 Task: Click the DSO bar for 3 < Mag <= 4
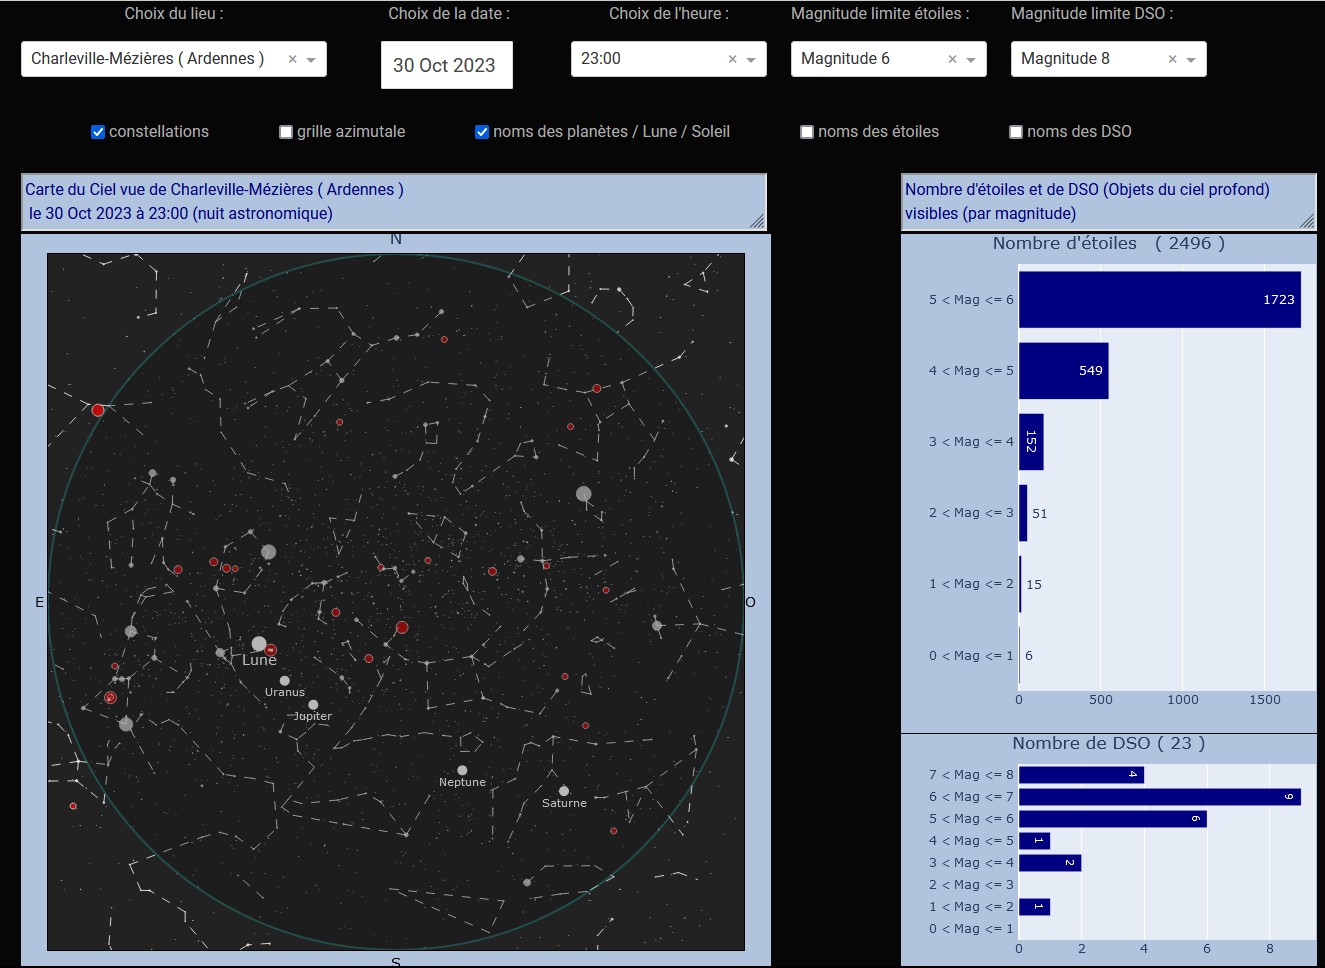(x=1050, y=863)
